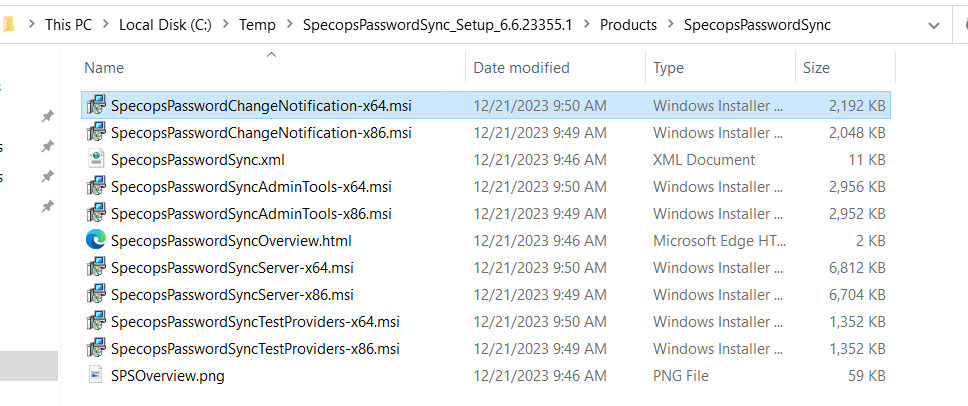
Task: Click date modified of SPSOverview.png
Action: pyautogui.click(x=540, y=375)
